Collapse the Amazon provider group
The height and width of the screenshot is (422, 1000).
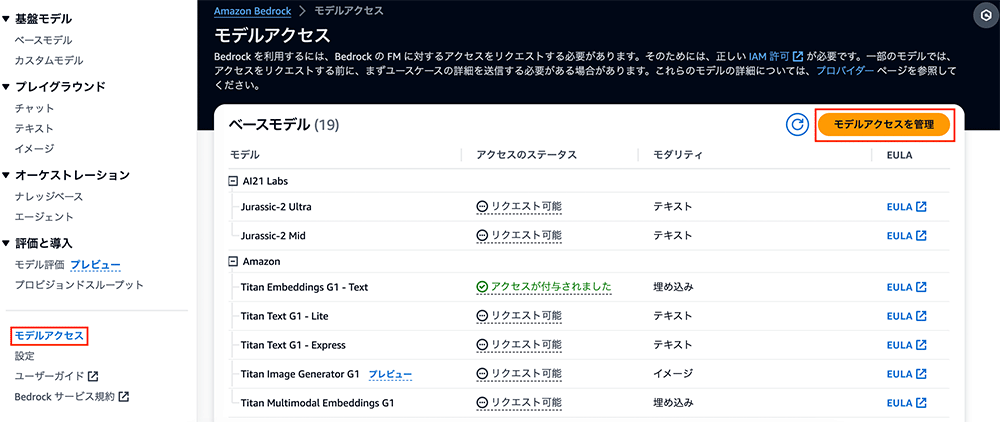point(233,261)
